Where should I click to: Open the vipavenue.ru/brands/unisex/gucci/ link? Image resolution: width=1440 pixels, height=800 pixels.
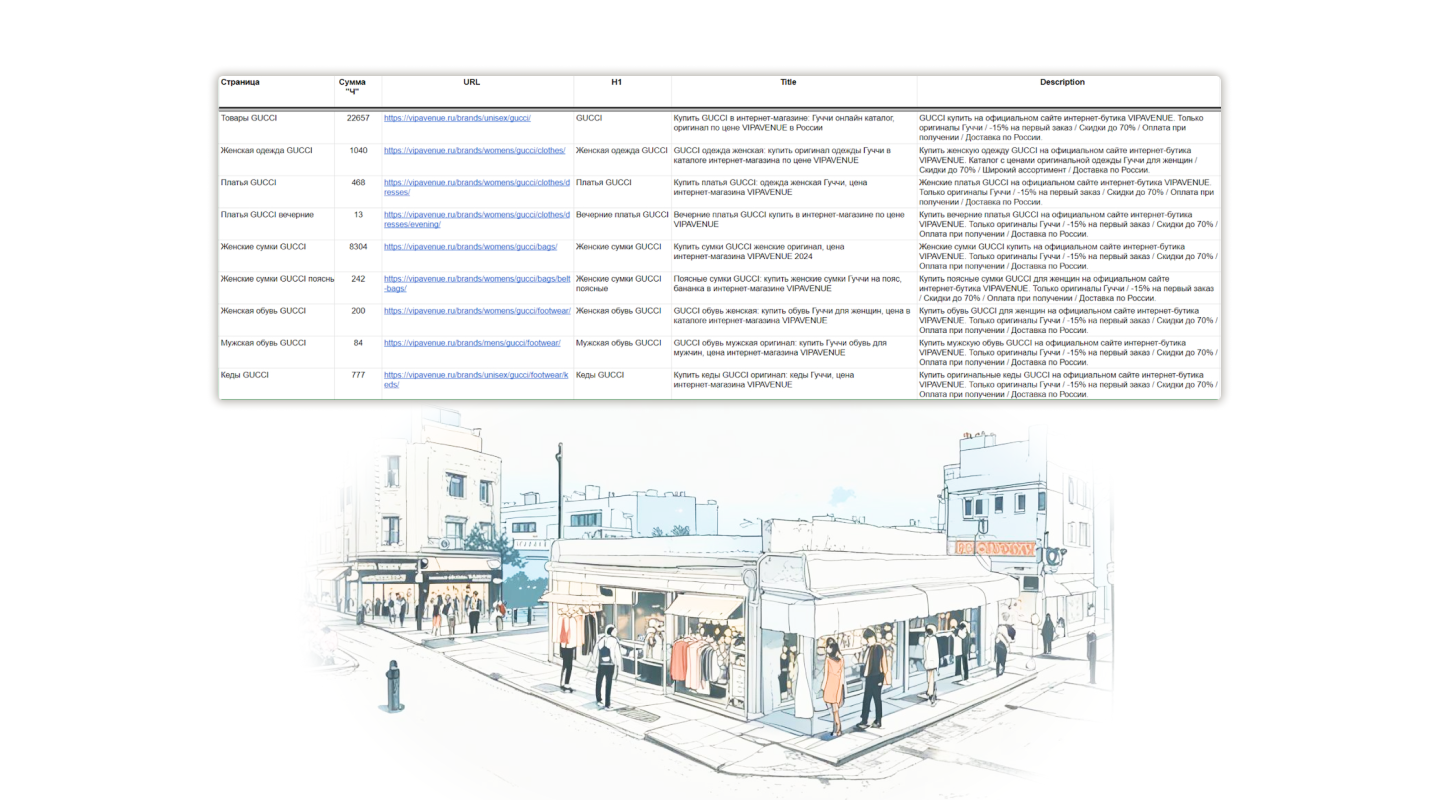point(457,118)
